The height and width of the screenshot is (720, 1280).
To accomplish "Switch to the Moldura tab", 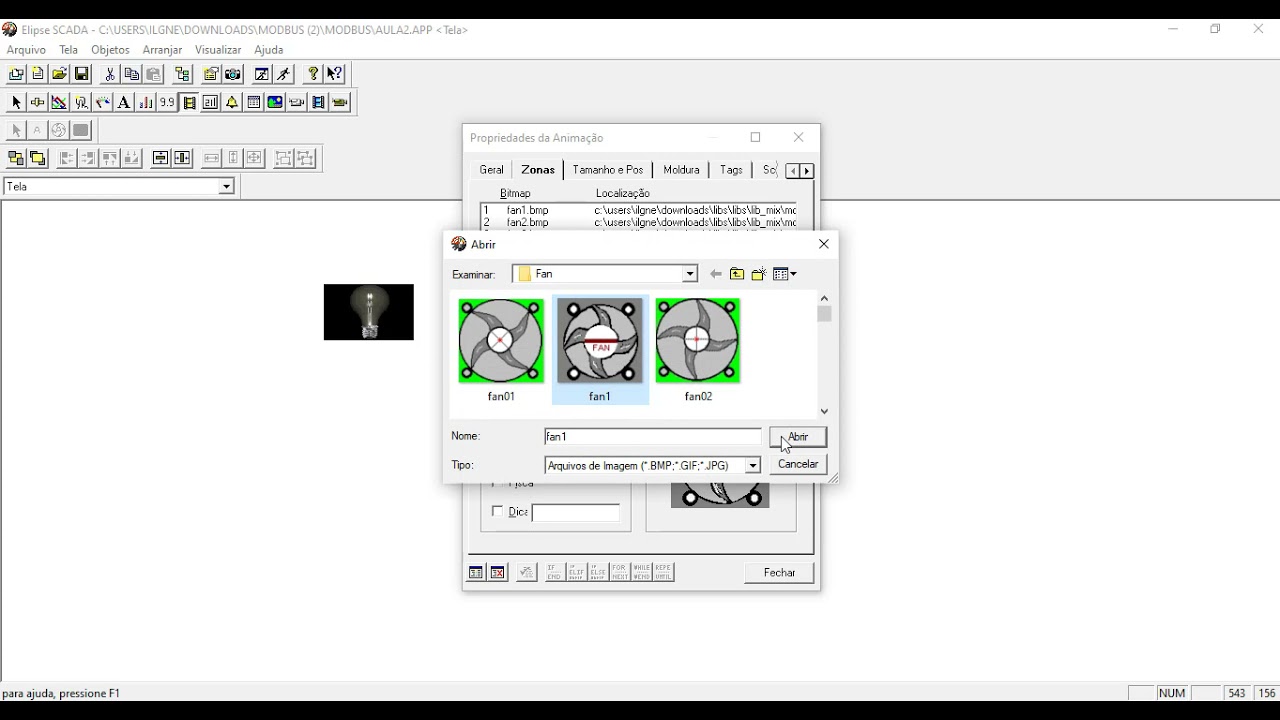I will pyautogui.click(x=681, y=170).
